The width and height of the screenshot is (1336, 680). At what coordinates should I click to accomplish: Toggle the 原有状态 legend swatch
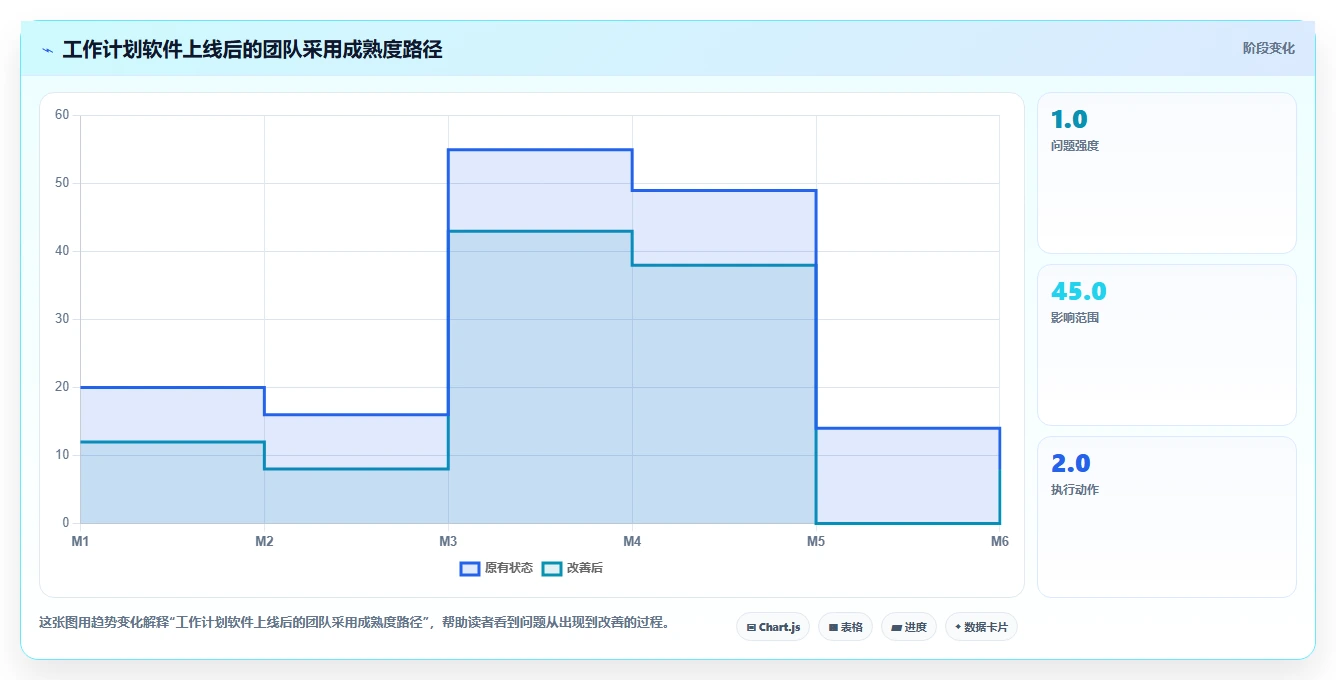pos(470,568)
